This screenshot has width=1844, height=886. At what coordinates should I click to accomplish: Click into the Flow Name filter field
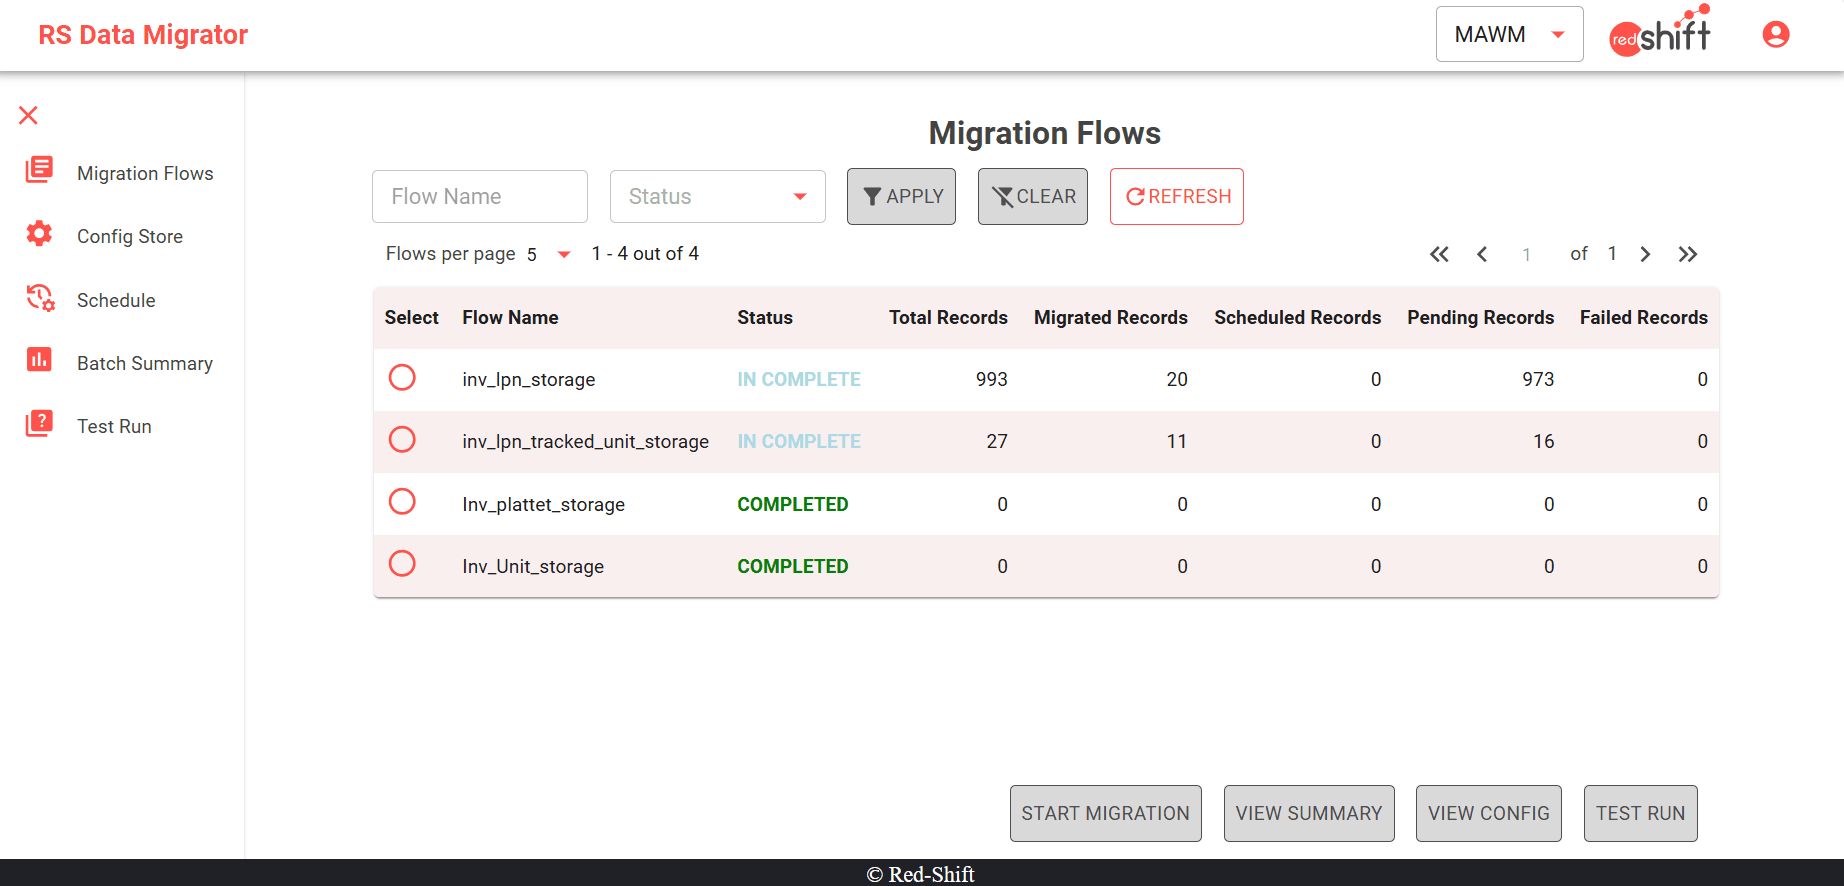click(x=479, y=197)
